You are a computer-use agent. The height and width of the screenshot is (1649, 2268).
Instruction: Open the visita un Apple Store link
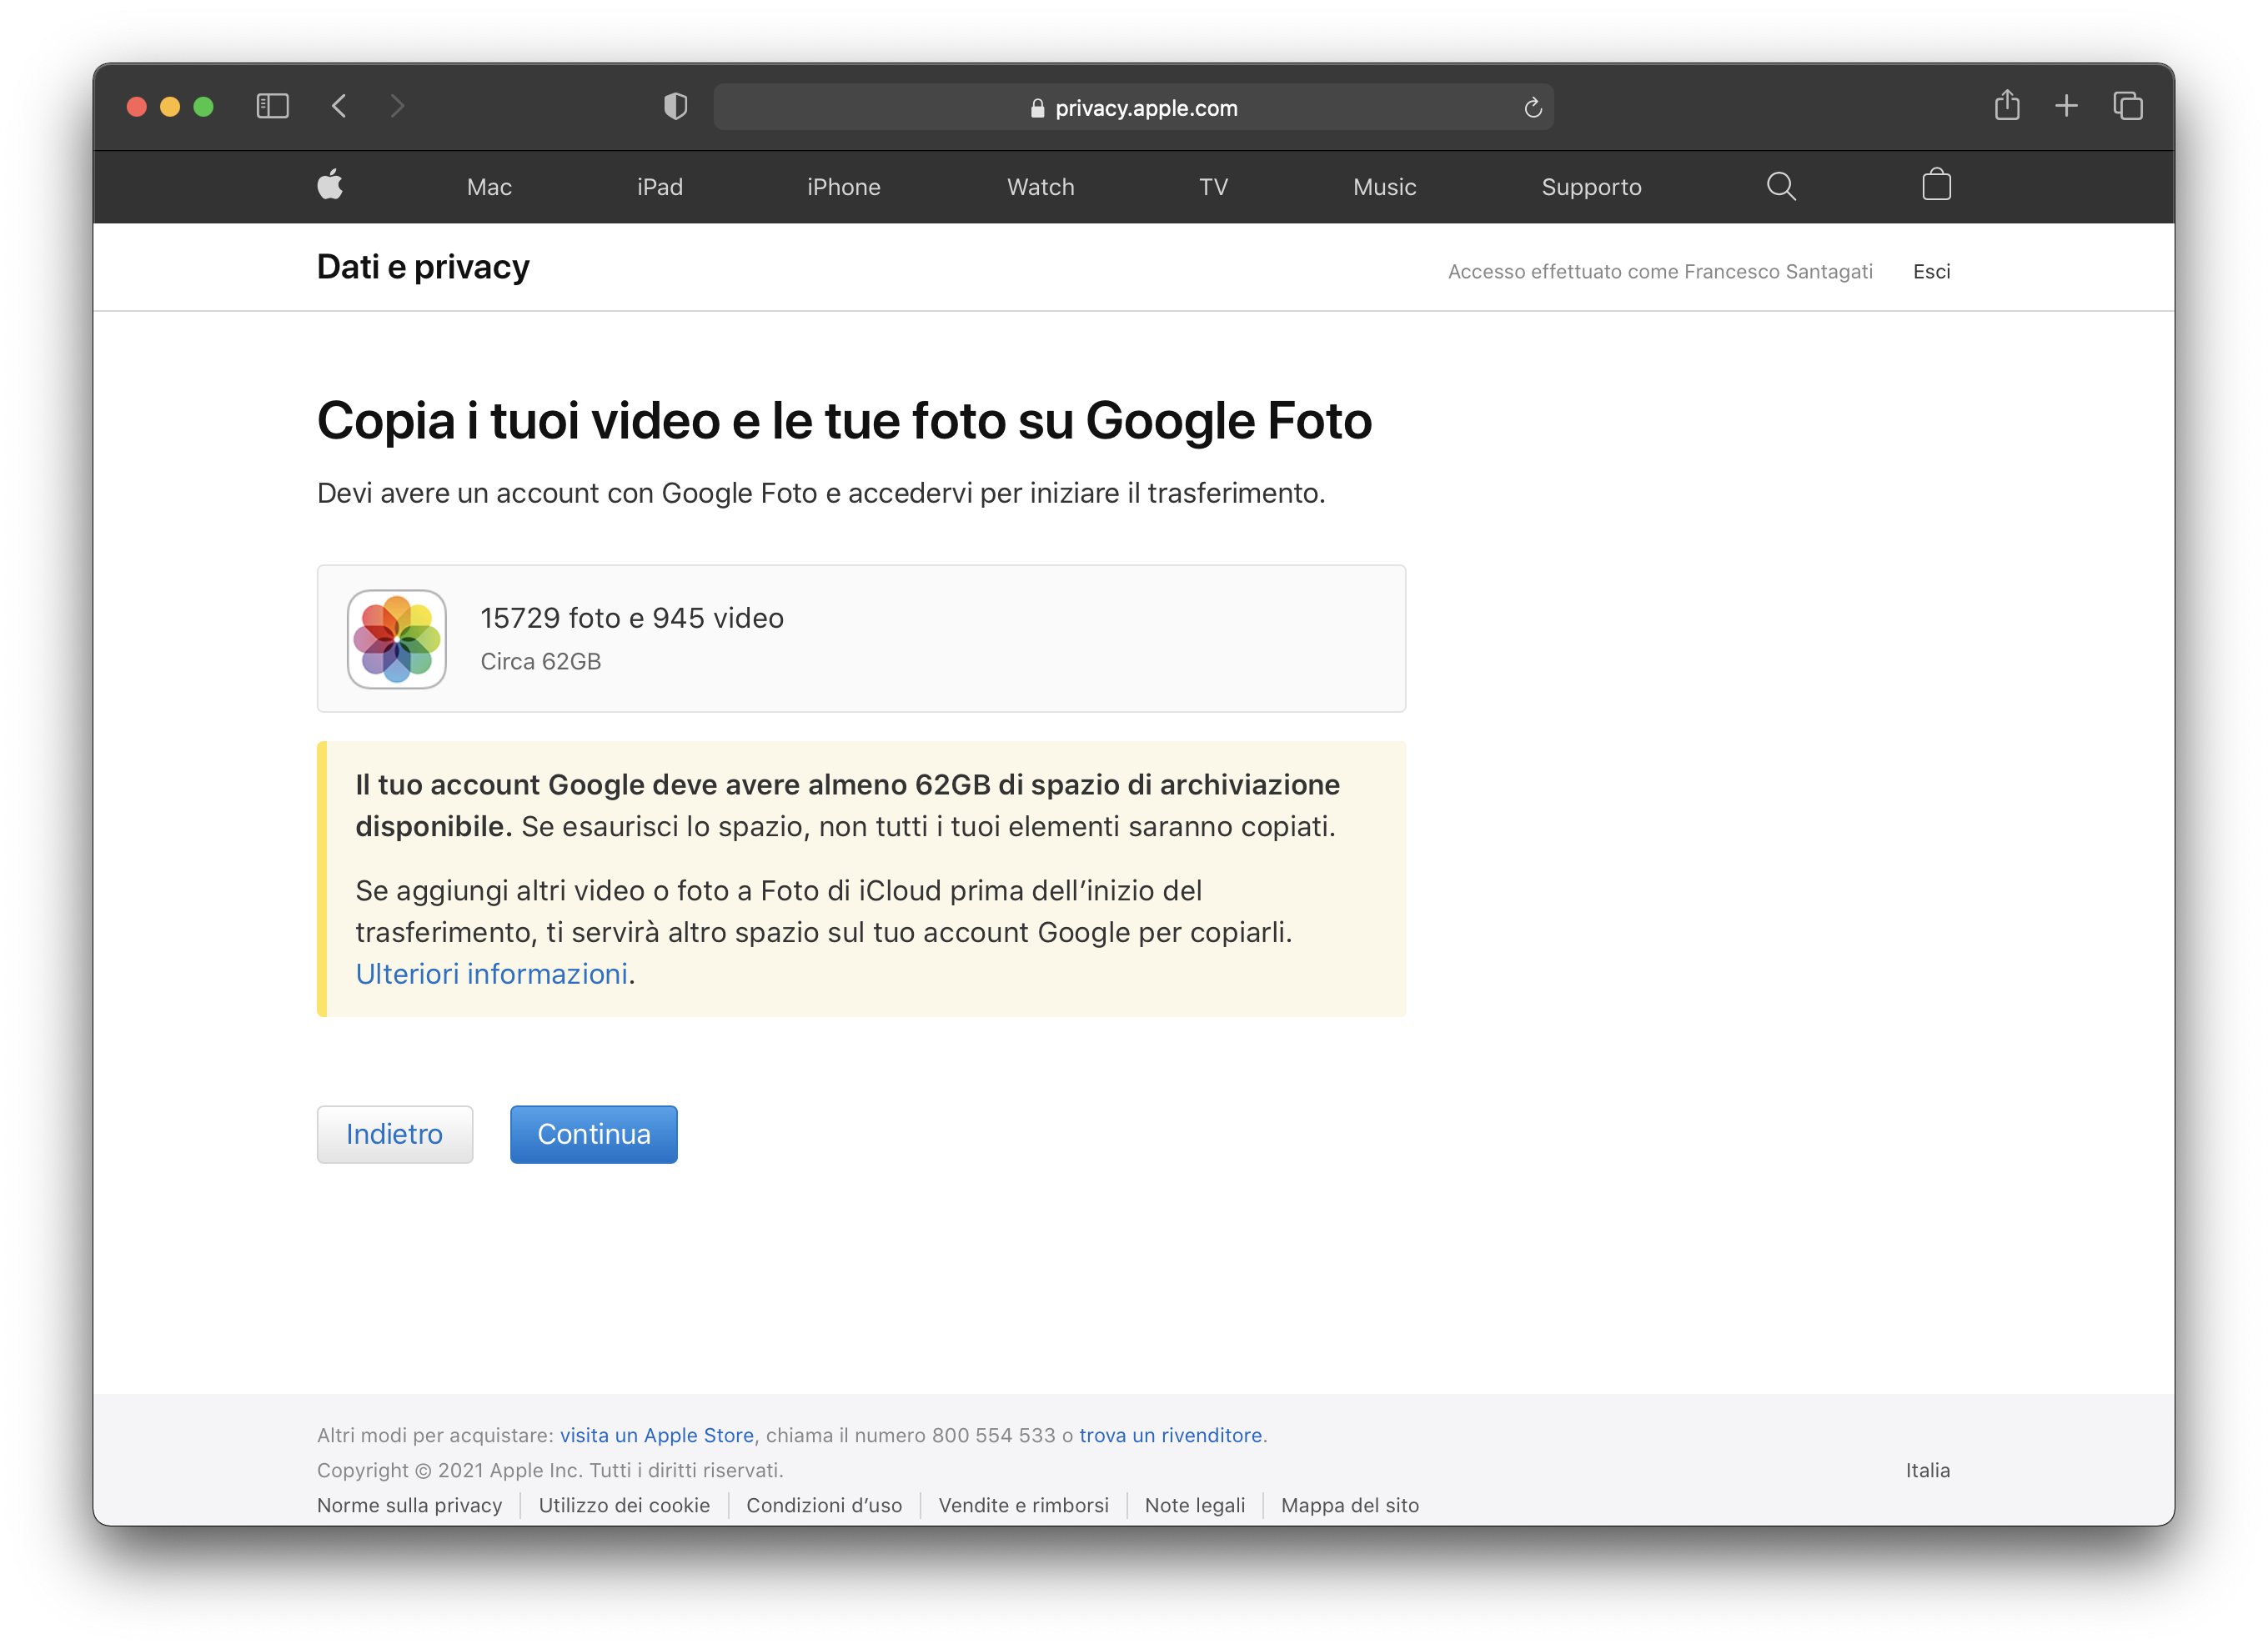[657, 1435]
